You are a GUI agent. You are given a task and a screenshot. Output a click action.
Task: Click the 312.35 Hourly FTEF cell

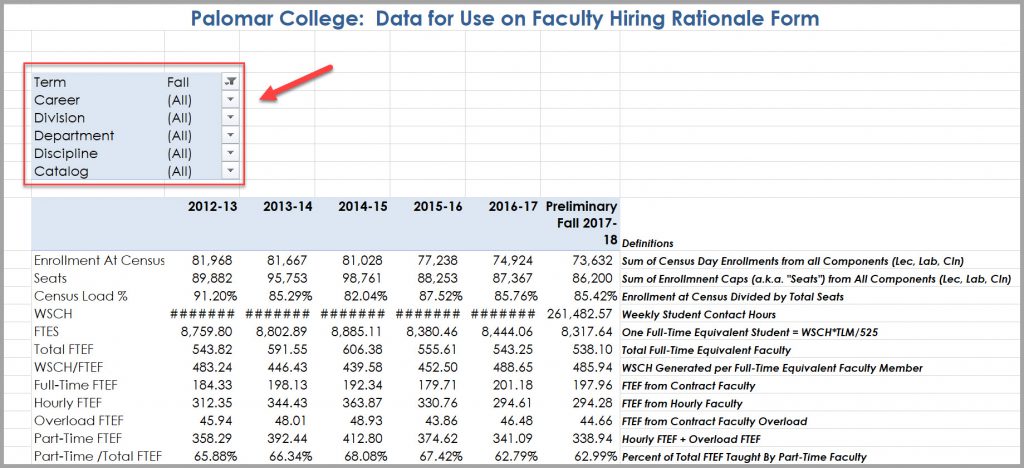[x=214, y=403]
